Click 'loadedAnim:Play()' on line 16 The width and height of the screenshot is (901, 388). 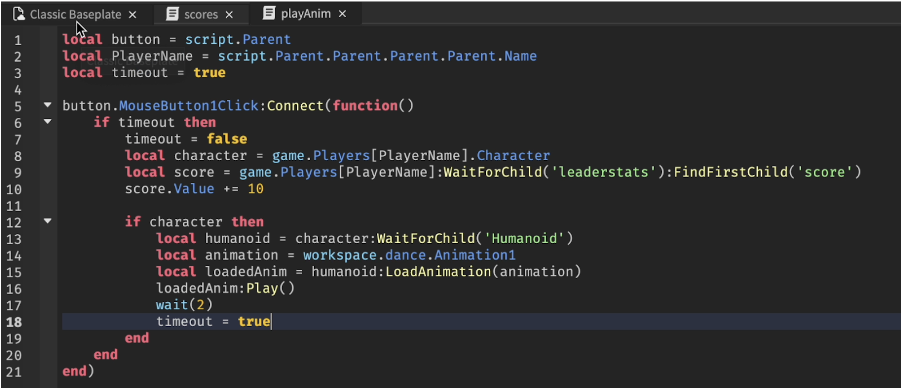tap(225, 288)
